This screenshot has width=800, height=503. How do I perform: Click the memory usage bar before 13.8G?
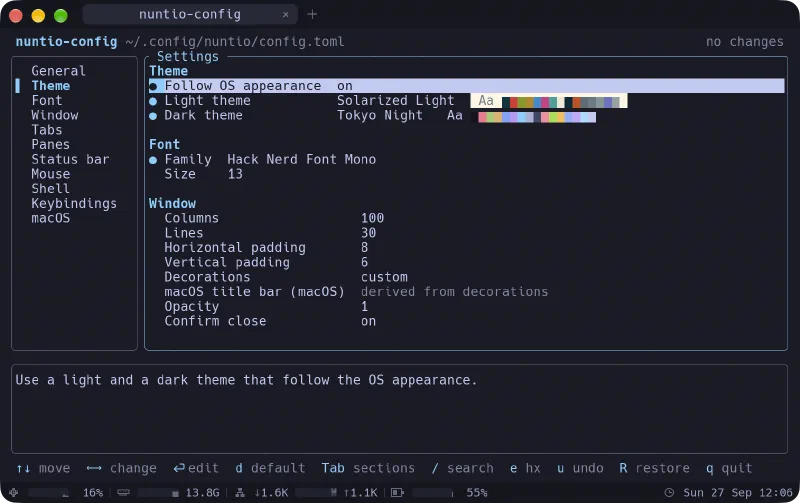[x=158, y=493]
